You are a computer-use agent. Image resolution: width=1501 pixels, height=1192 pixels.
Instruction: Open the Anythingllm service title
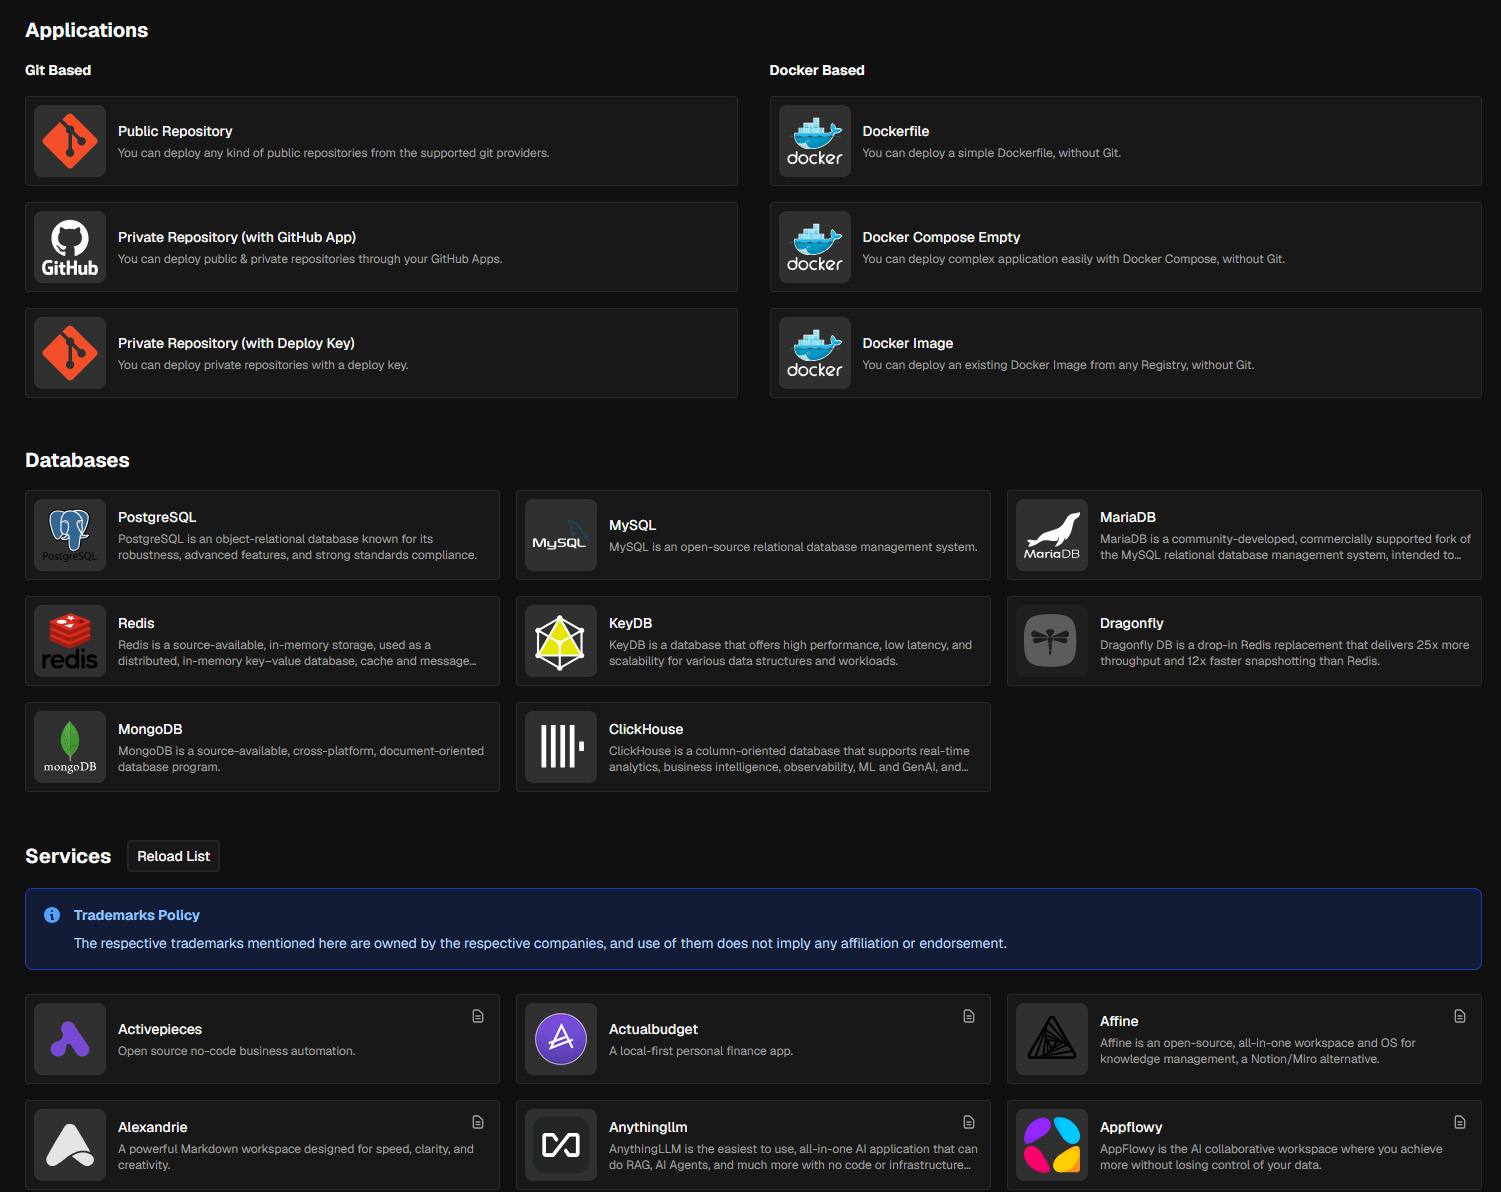(x=648, y=1127)
